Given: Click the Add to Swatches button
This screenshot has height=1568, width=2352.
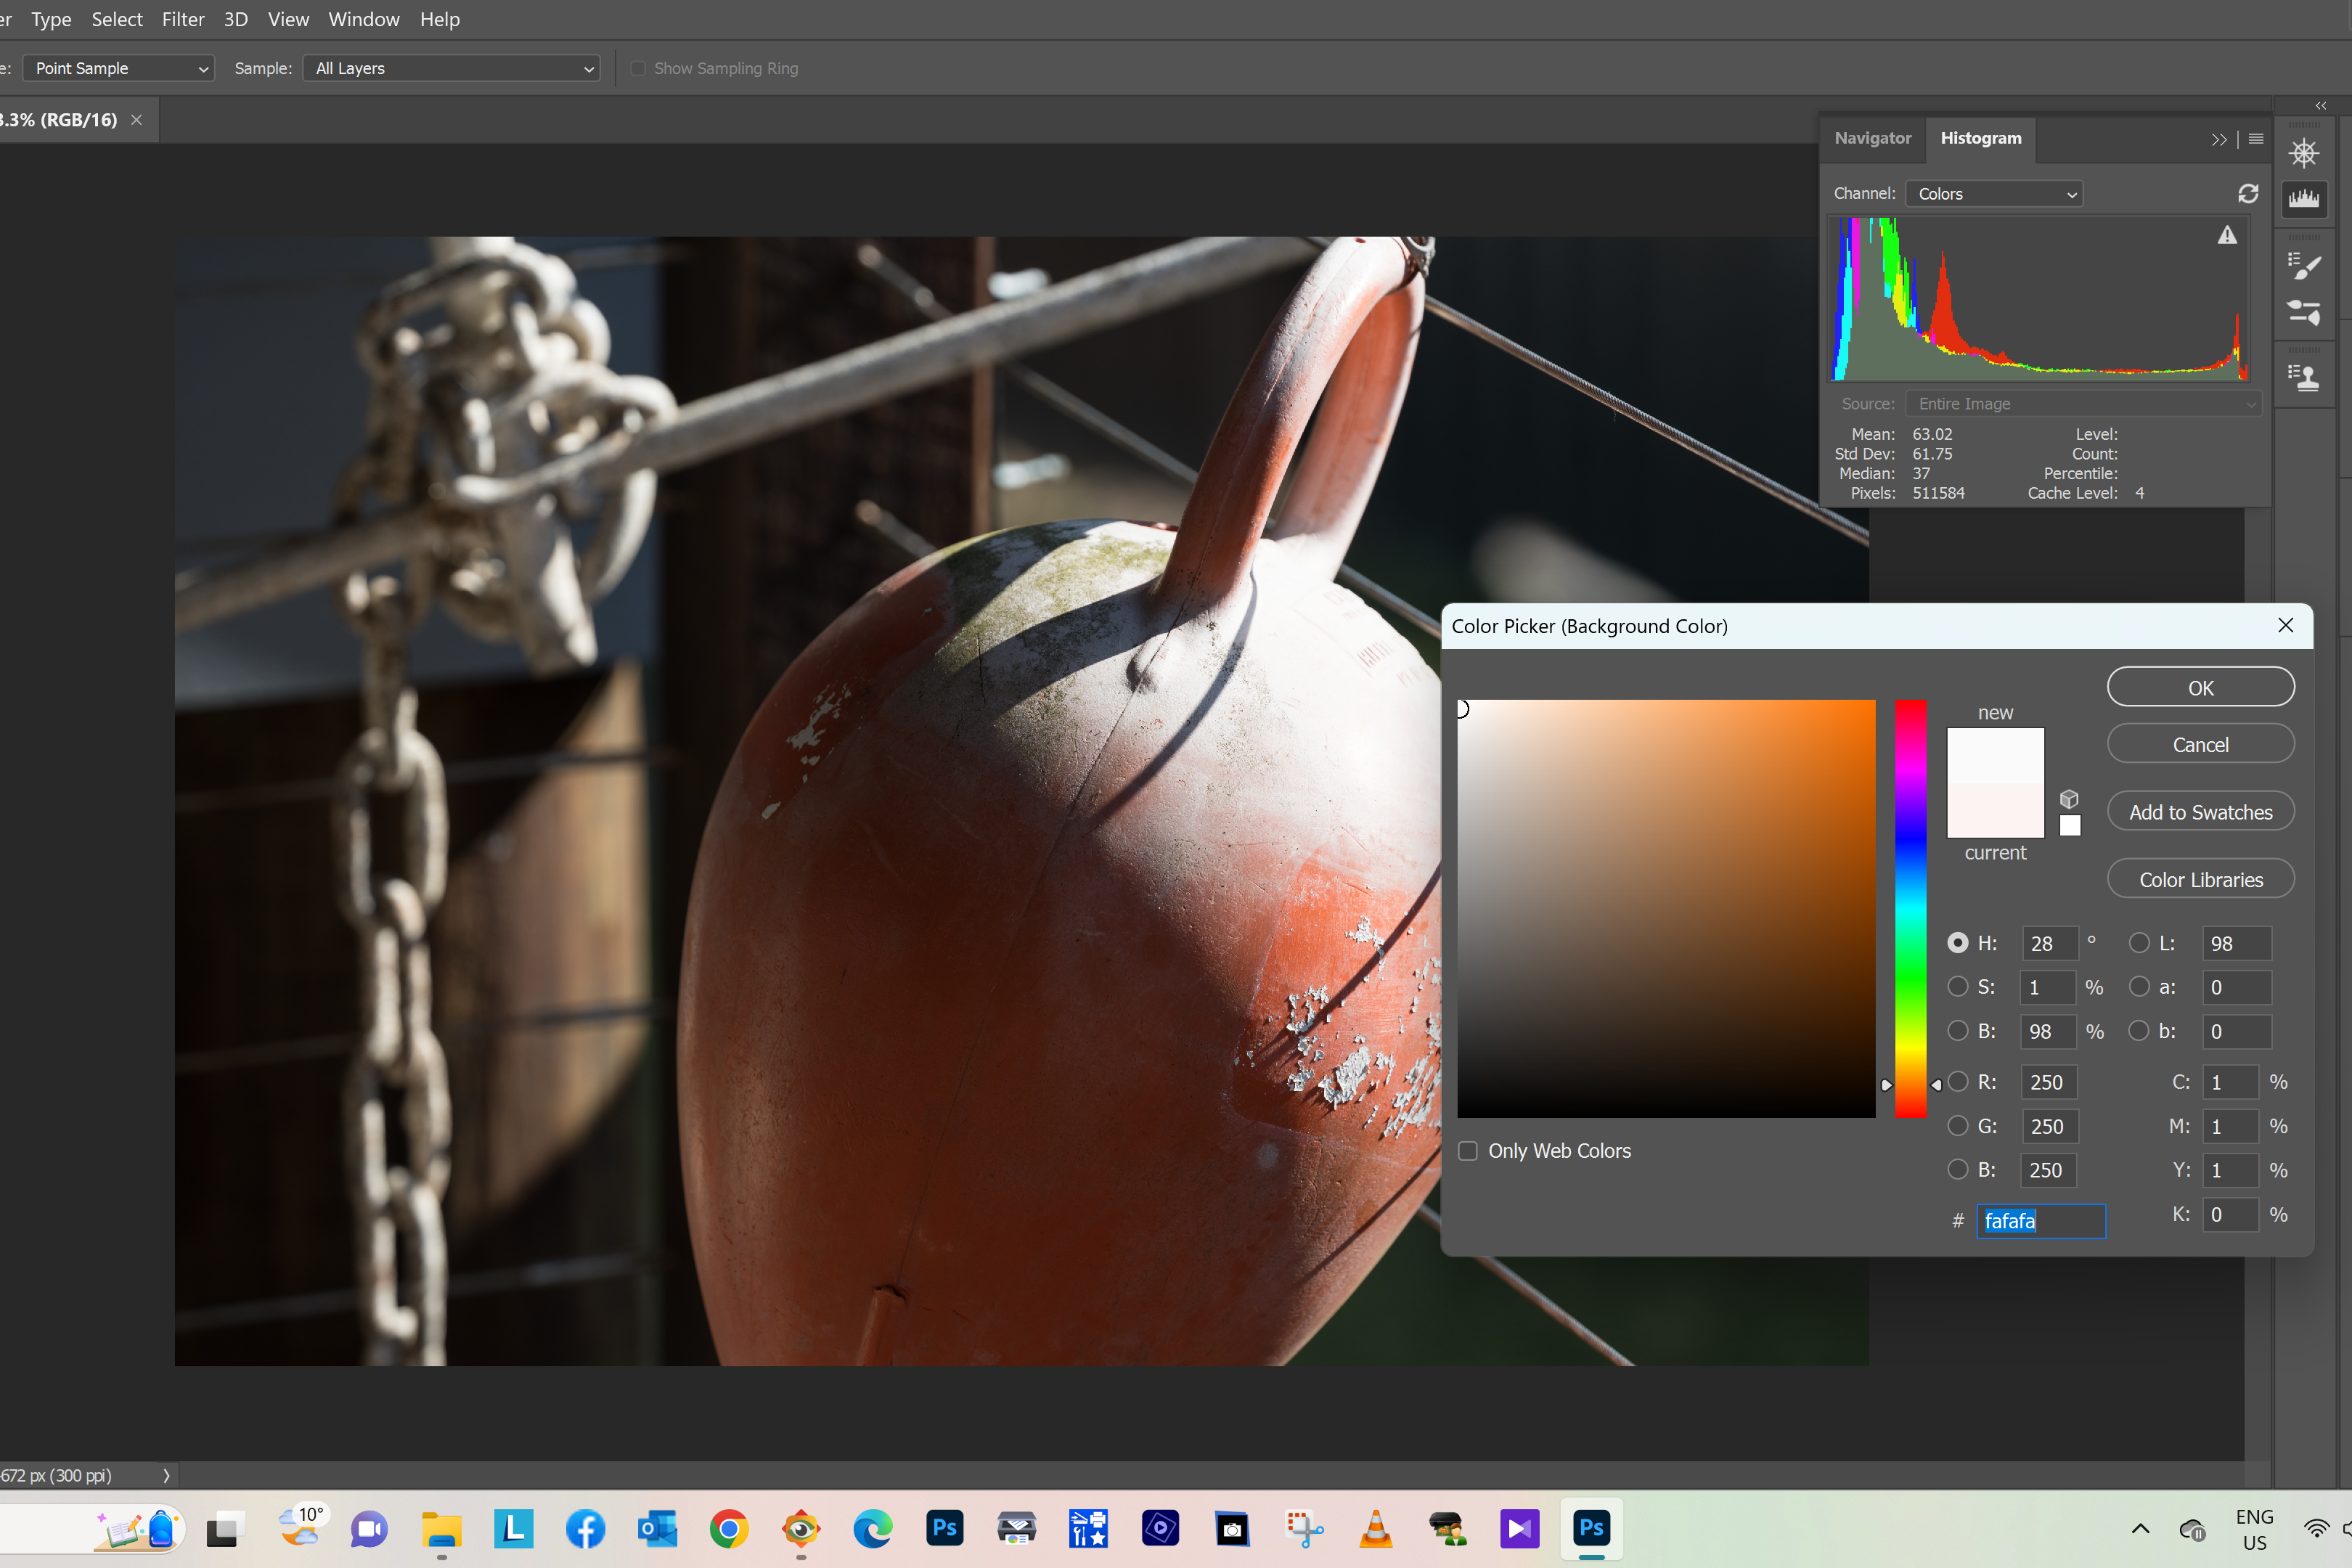Looking at the screenshot, I should [x=2200, y=812].
